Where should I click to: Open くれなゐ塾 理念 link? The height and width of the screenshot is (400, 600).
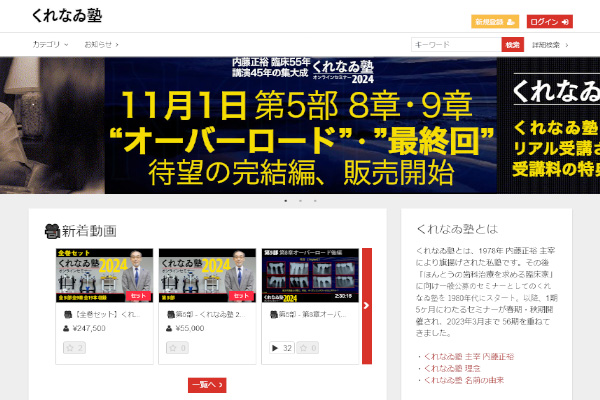[452, 368]
